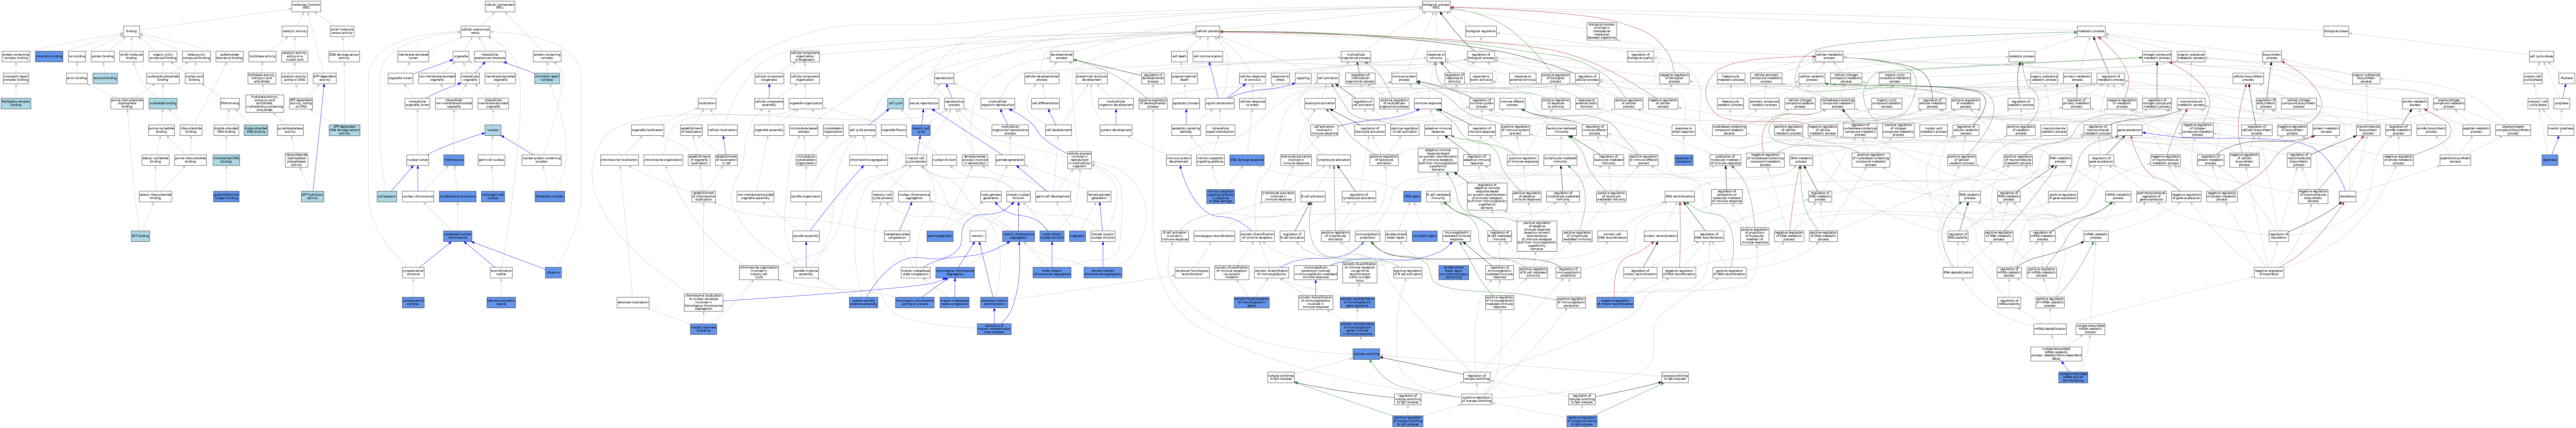This screenshot has width=2576, height=428.
Task: Select the 'spindle organization' node
Action: point(806,197)
